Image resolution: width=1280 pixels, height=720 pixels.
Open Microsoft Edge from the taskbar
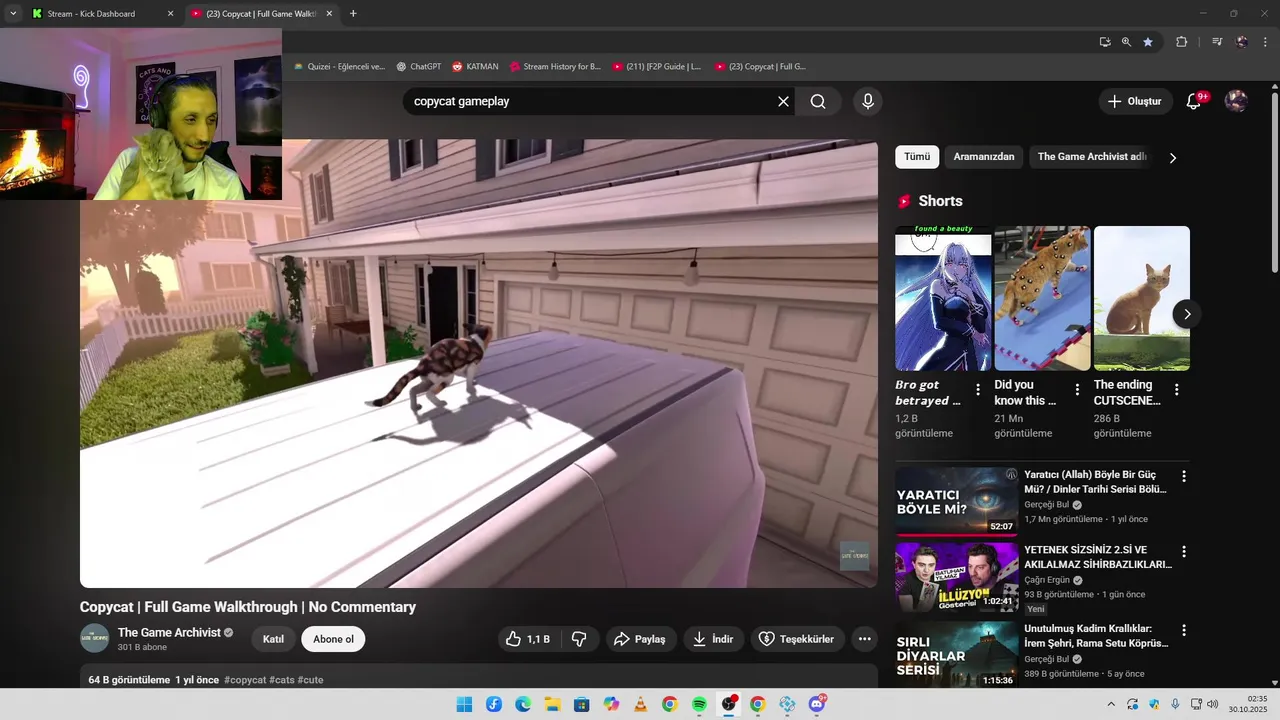click(x=523, y=705)
